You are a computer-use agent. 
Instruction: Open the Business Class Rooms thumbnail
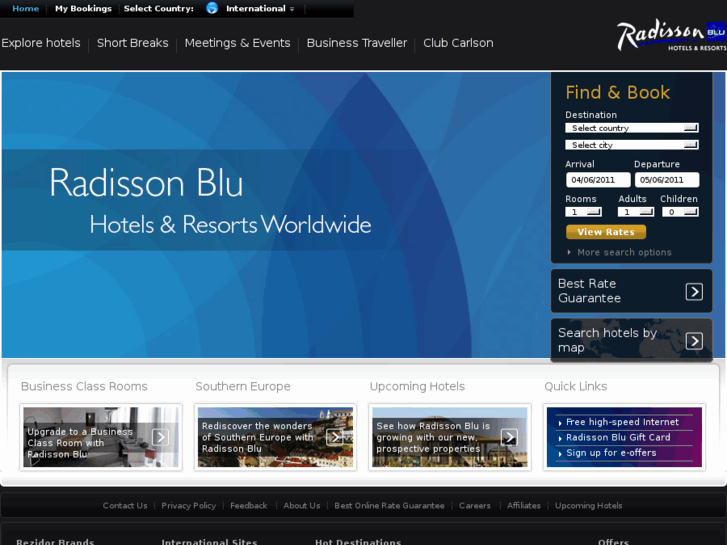[101, 437]
